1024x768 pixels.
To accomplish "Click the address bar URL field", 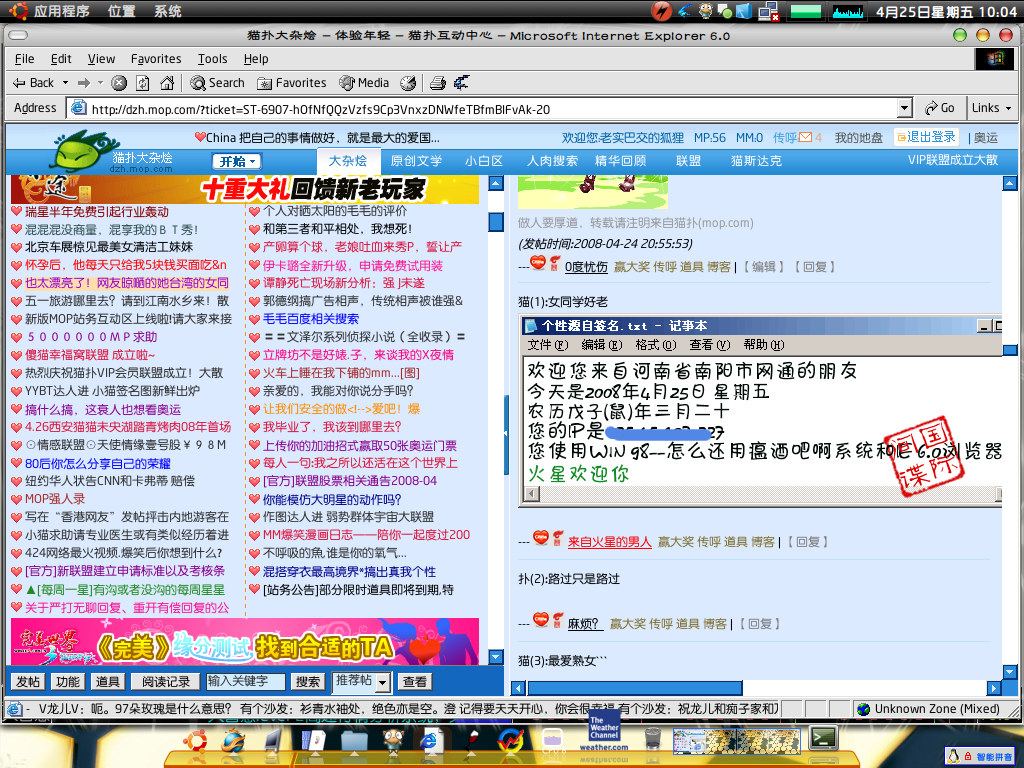I will (483, 109).
